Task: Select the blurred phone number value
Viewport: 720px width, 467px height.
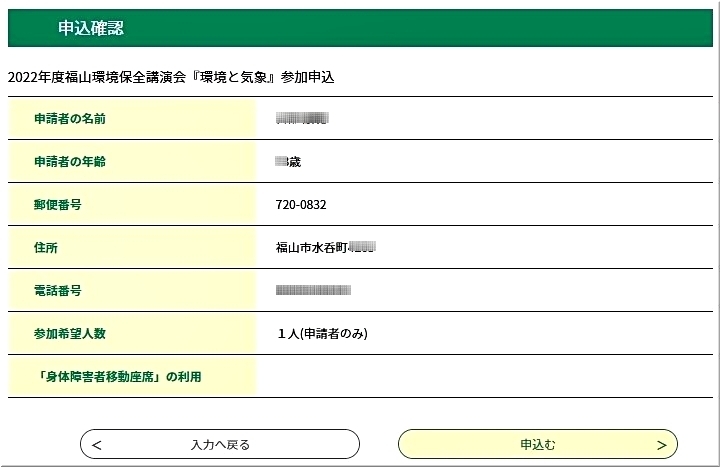Action: [313, 291]
